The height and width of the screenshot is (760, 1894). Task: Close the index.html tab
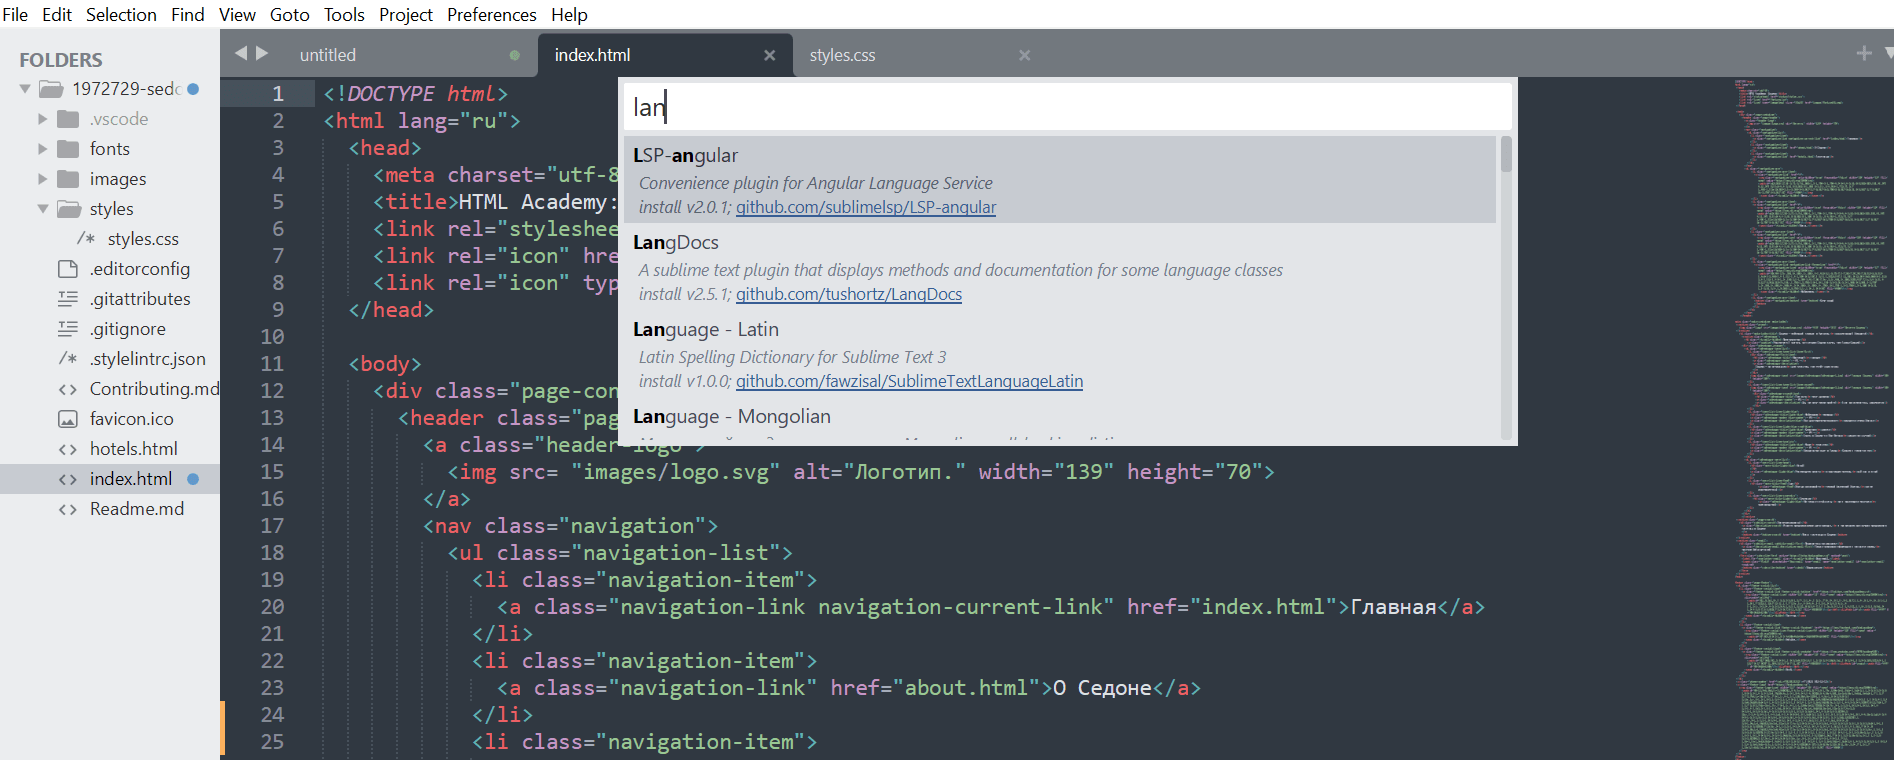click(769, 55)
